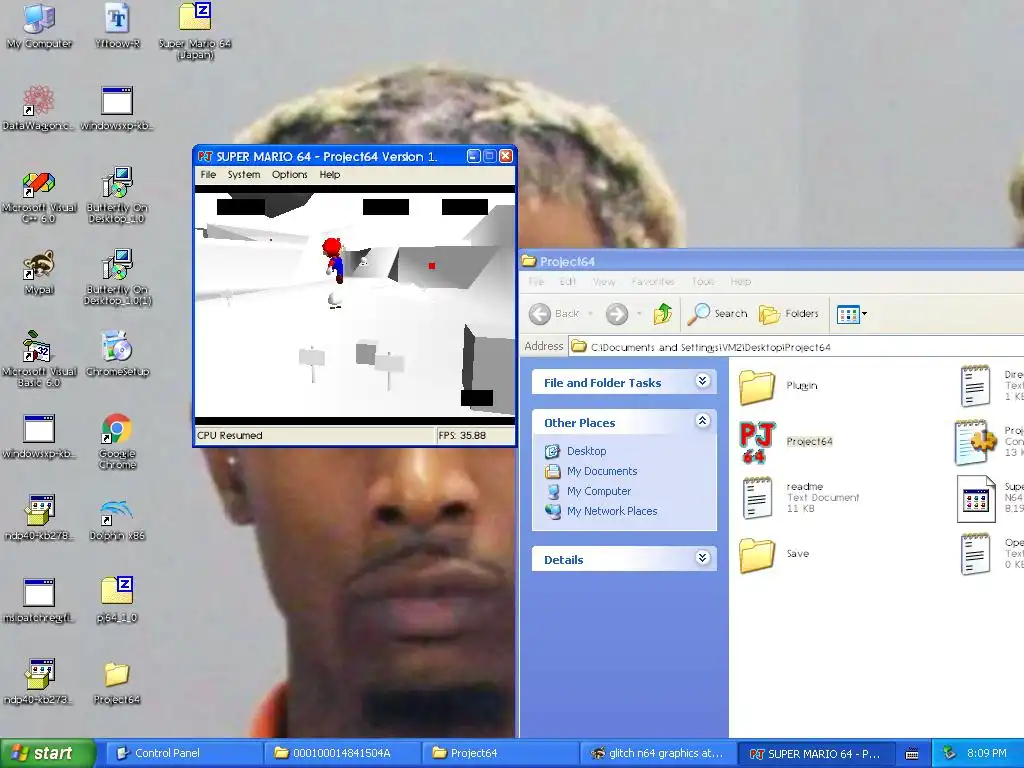Switch to 000100014841504A taskbar button
This screenshot has width=1024, height=768.
(x=342, y=754)
